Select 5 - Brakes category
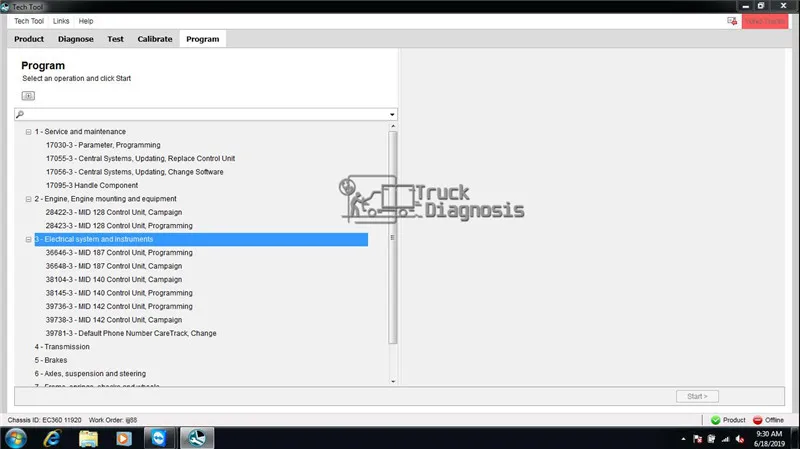The width and height of the screenshot is (800, 449). 51,360
